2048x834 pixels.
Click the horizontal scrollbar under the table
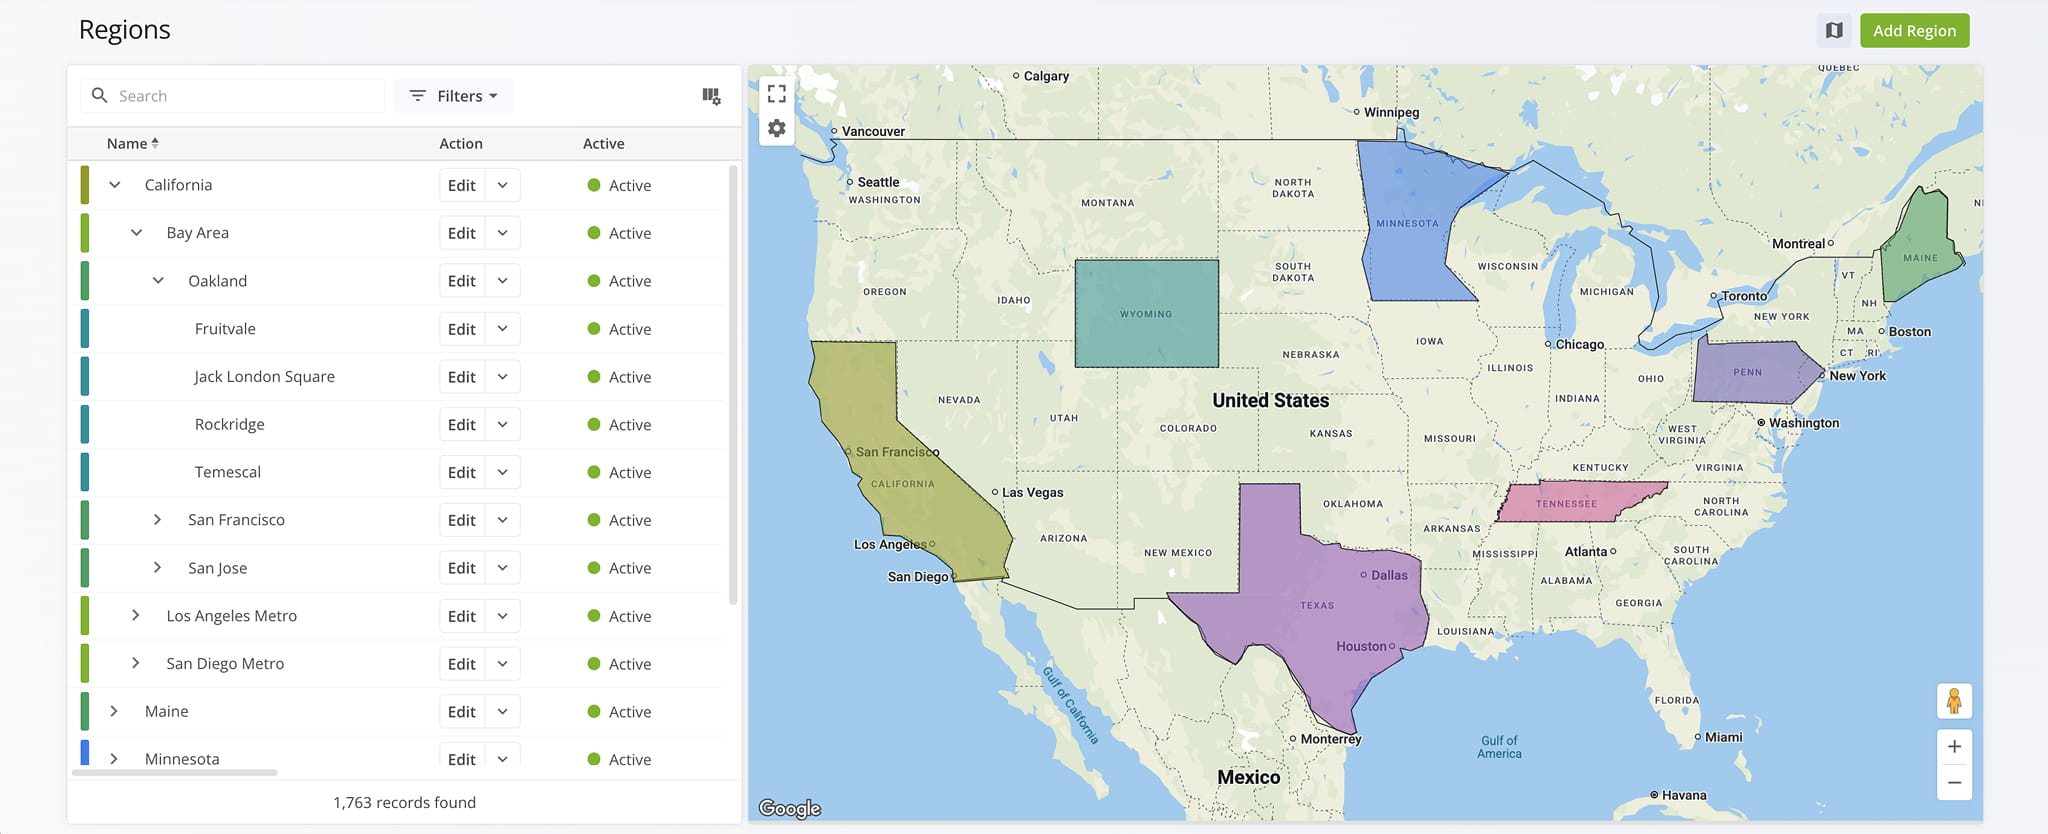175,773
